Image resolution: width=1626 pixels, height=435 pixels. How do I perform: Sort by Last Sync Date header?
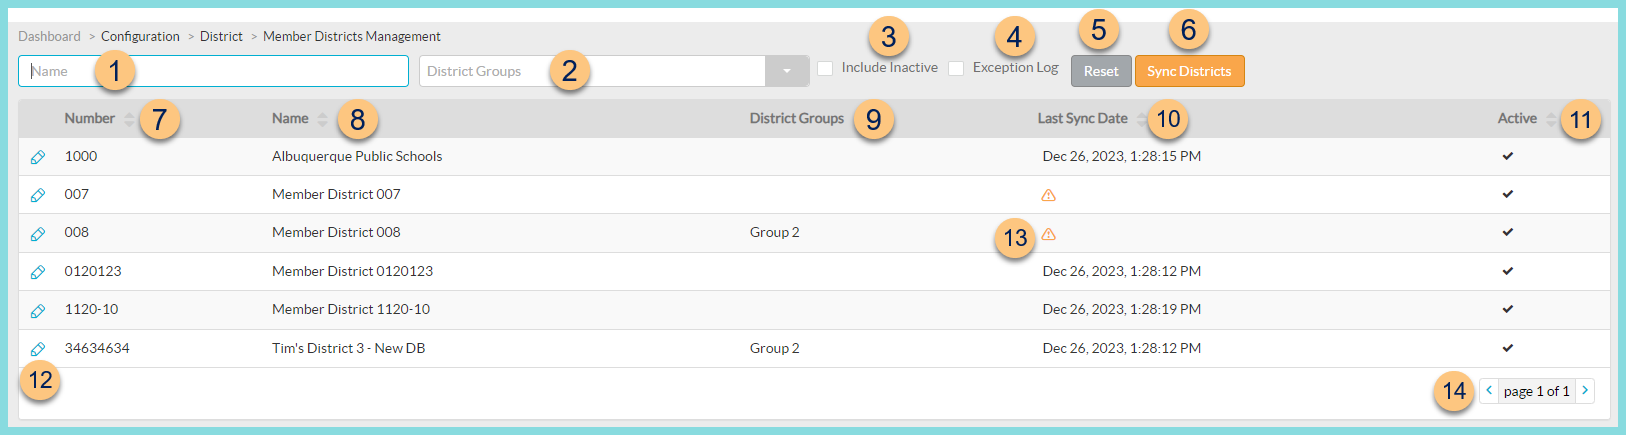[1083, 118]
